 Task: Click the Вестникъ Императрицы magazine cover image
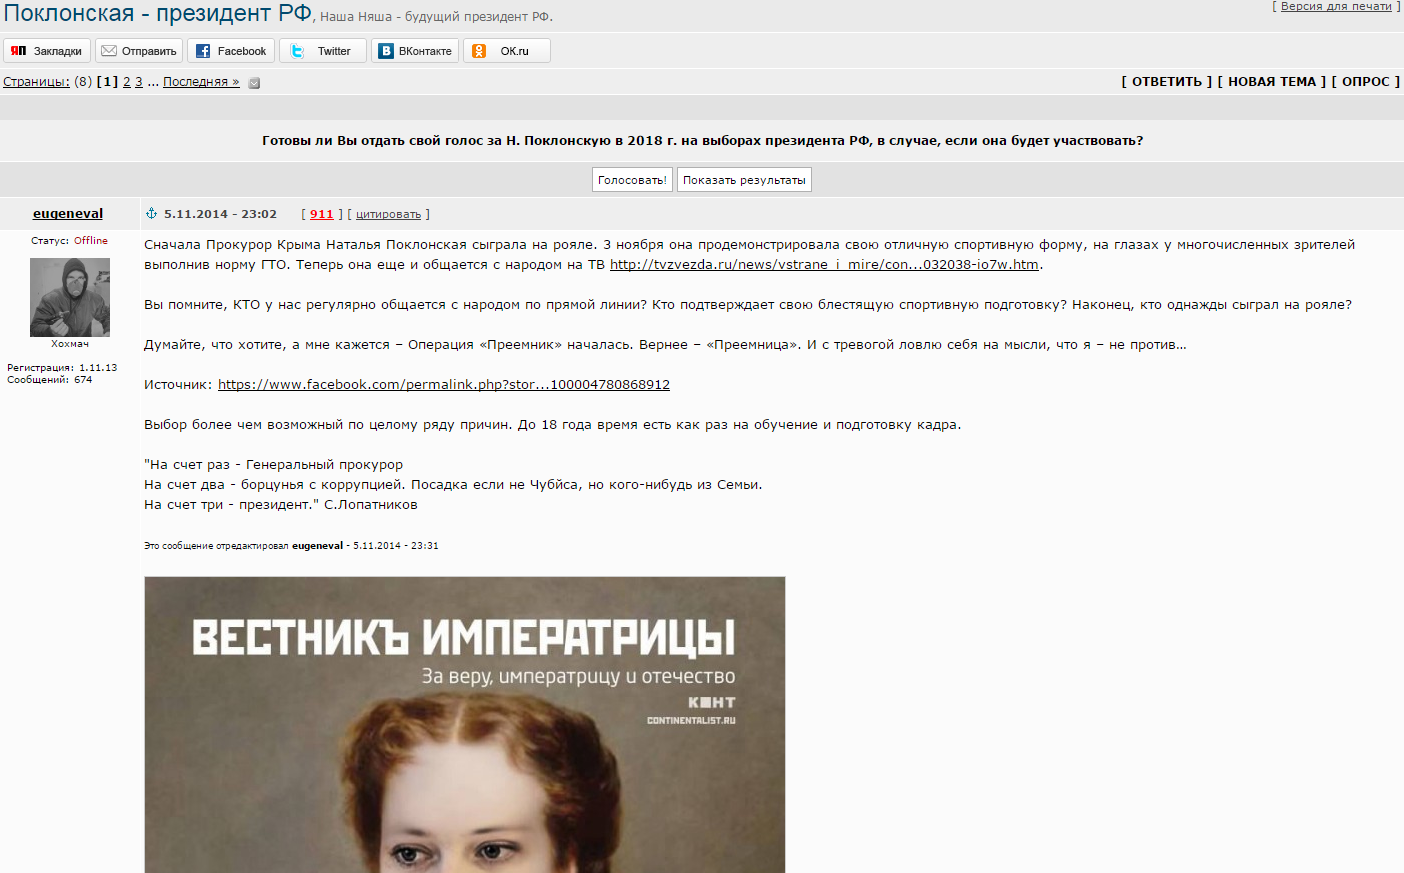click(465, 725)
